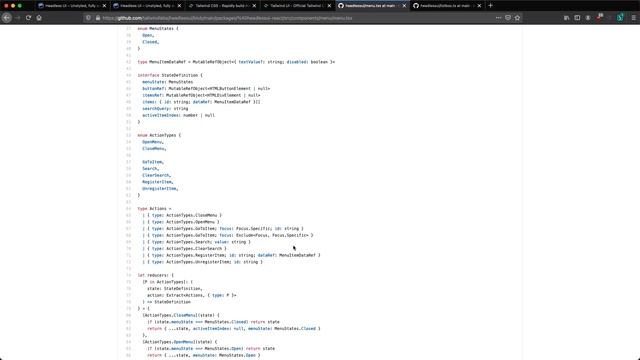Open the browser home page
This screenshot has width=640, height=360.
(39, 18)
